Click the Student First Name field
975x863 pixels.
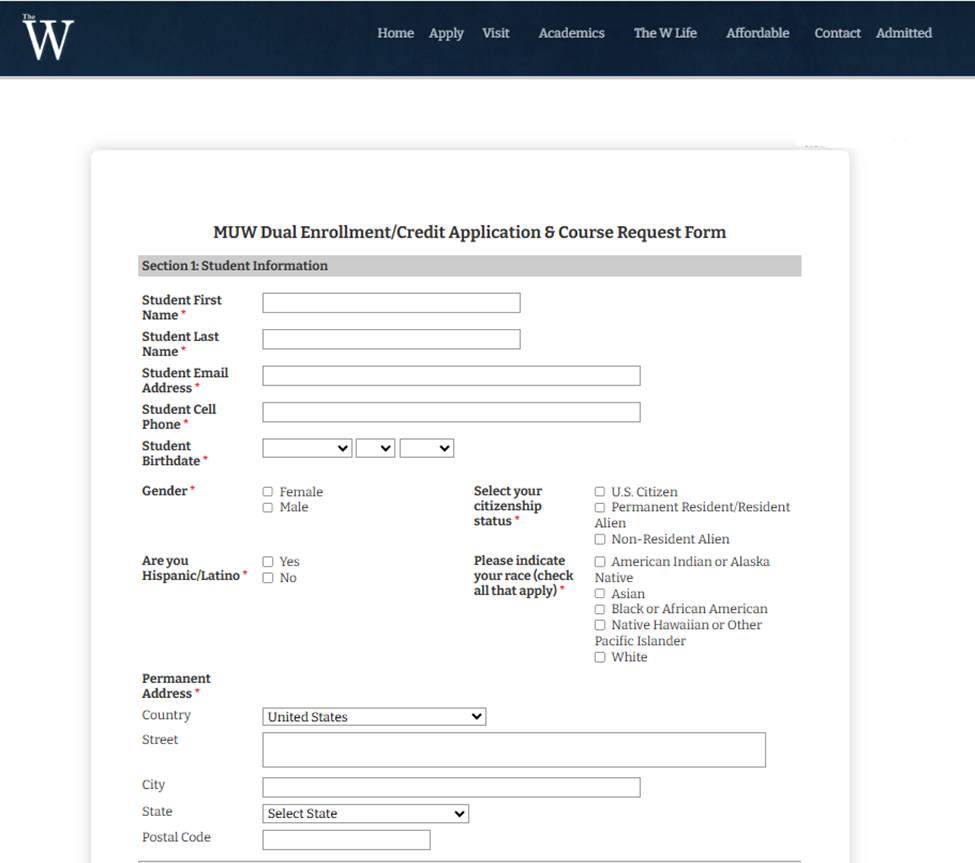pyautogui.click(x=391, y=303)
